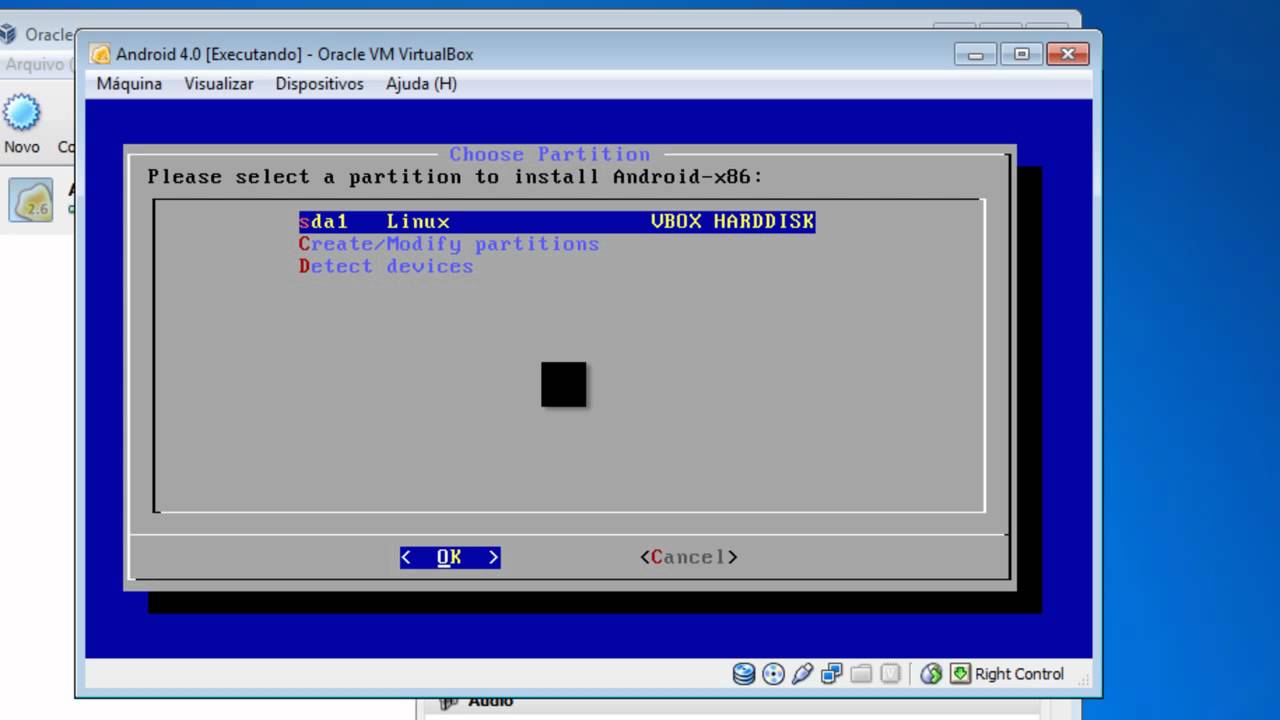Screen dimensions: 1280x720
Task: Open Arquivo menu in Manager window
Action: tap(34, 64)
